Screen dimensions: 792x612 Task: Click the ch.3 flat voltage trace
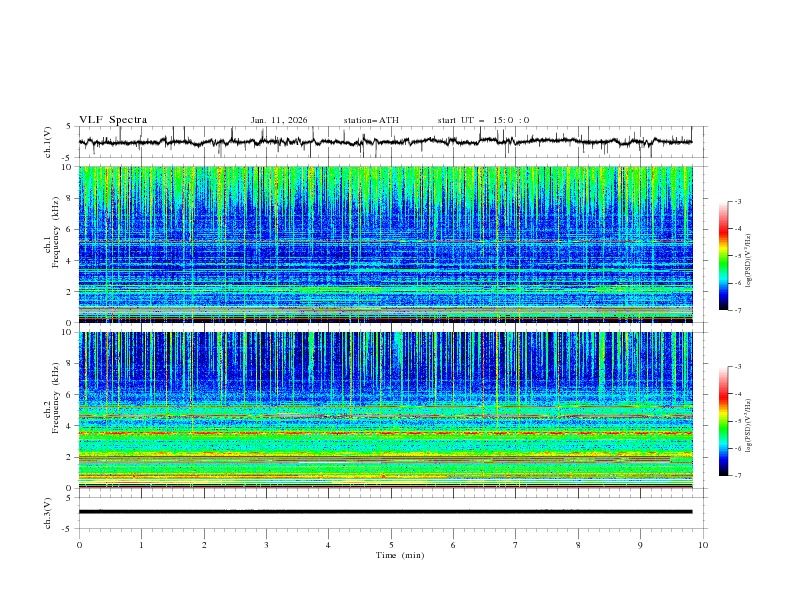[x=385, y=512]
